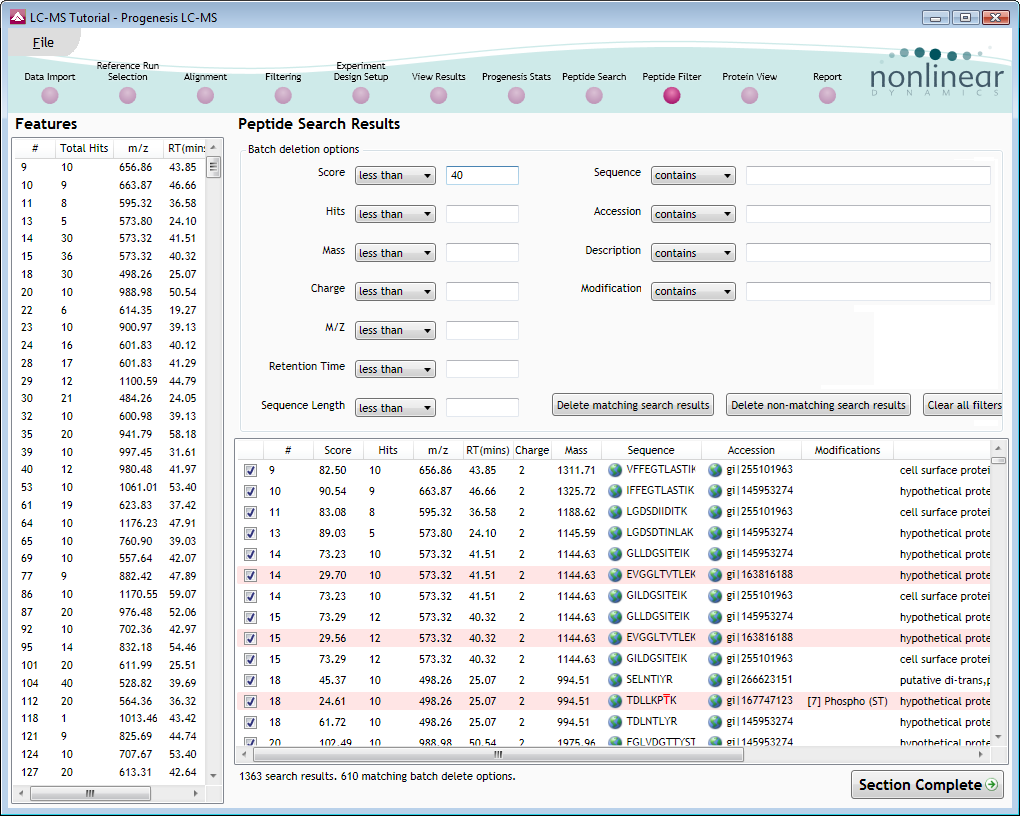Click the Filtering step circle
Screen dimensions: 1020x816
click(283, 96)
